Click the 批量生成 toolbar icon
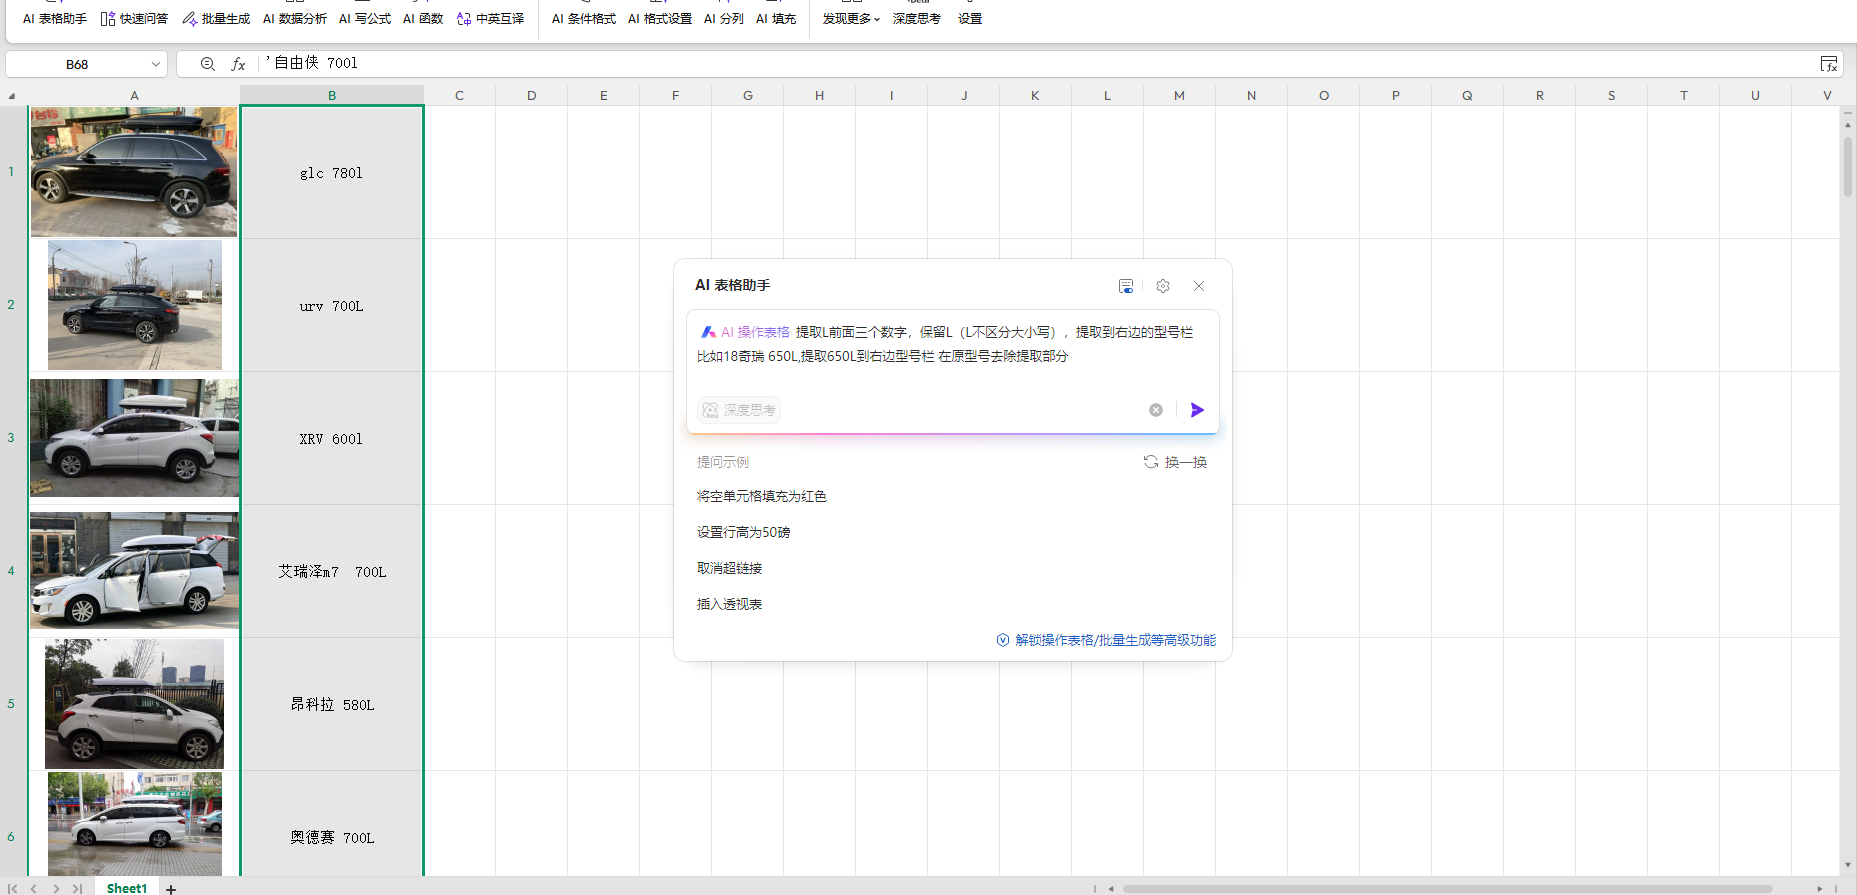The height and width of the screenshot is (895, 1857). click(190, 19)
